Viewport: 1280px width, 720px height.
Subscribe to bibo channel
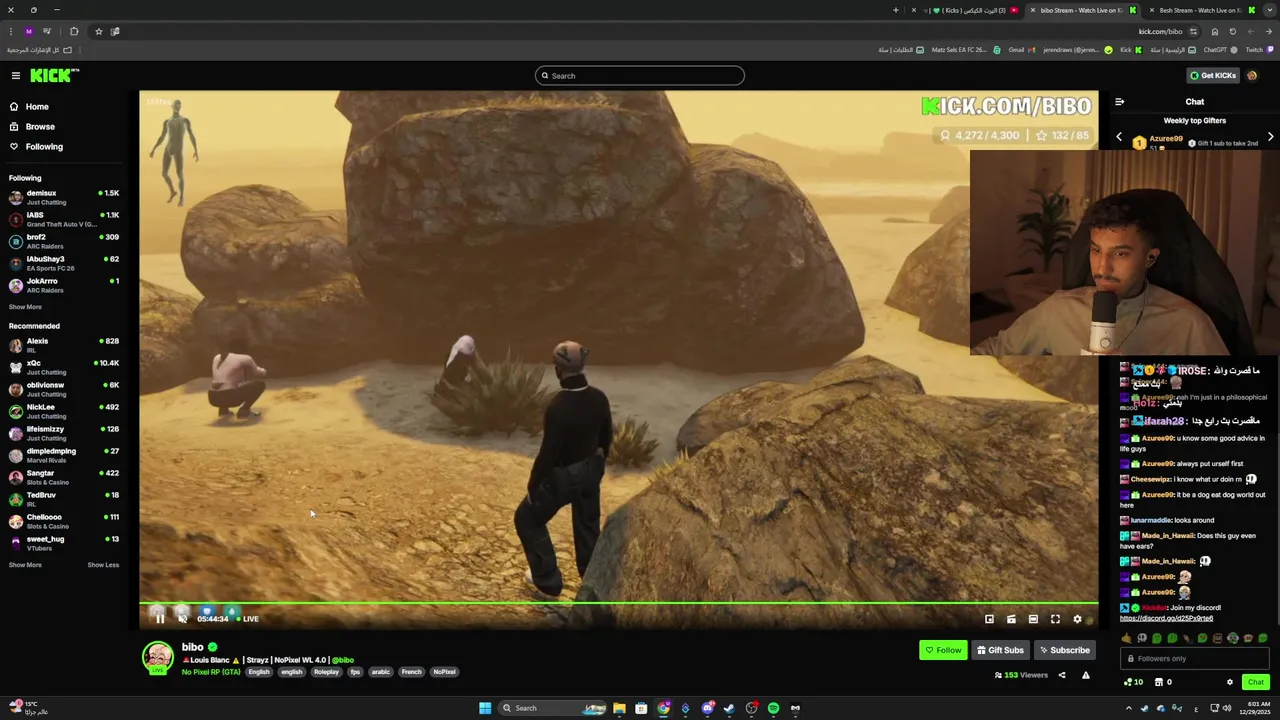click(x=1064, y=650)
